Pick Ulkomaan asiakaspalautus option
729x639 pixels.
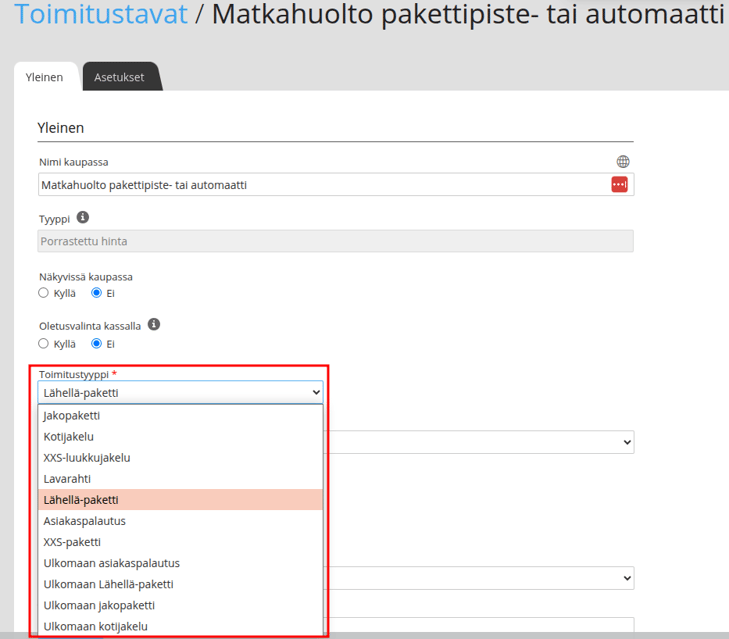point(180,563)
